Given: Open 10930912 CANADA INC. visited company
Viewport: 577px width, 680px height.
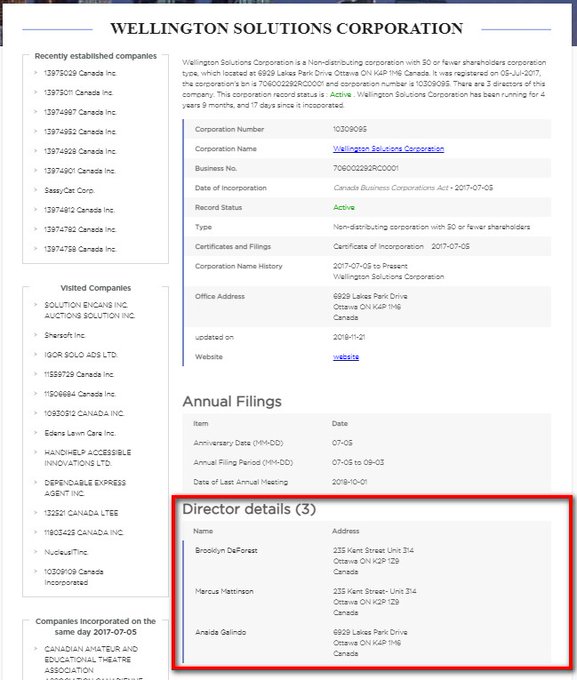Looking at the screenshot, I should [x=84, y=413].
